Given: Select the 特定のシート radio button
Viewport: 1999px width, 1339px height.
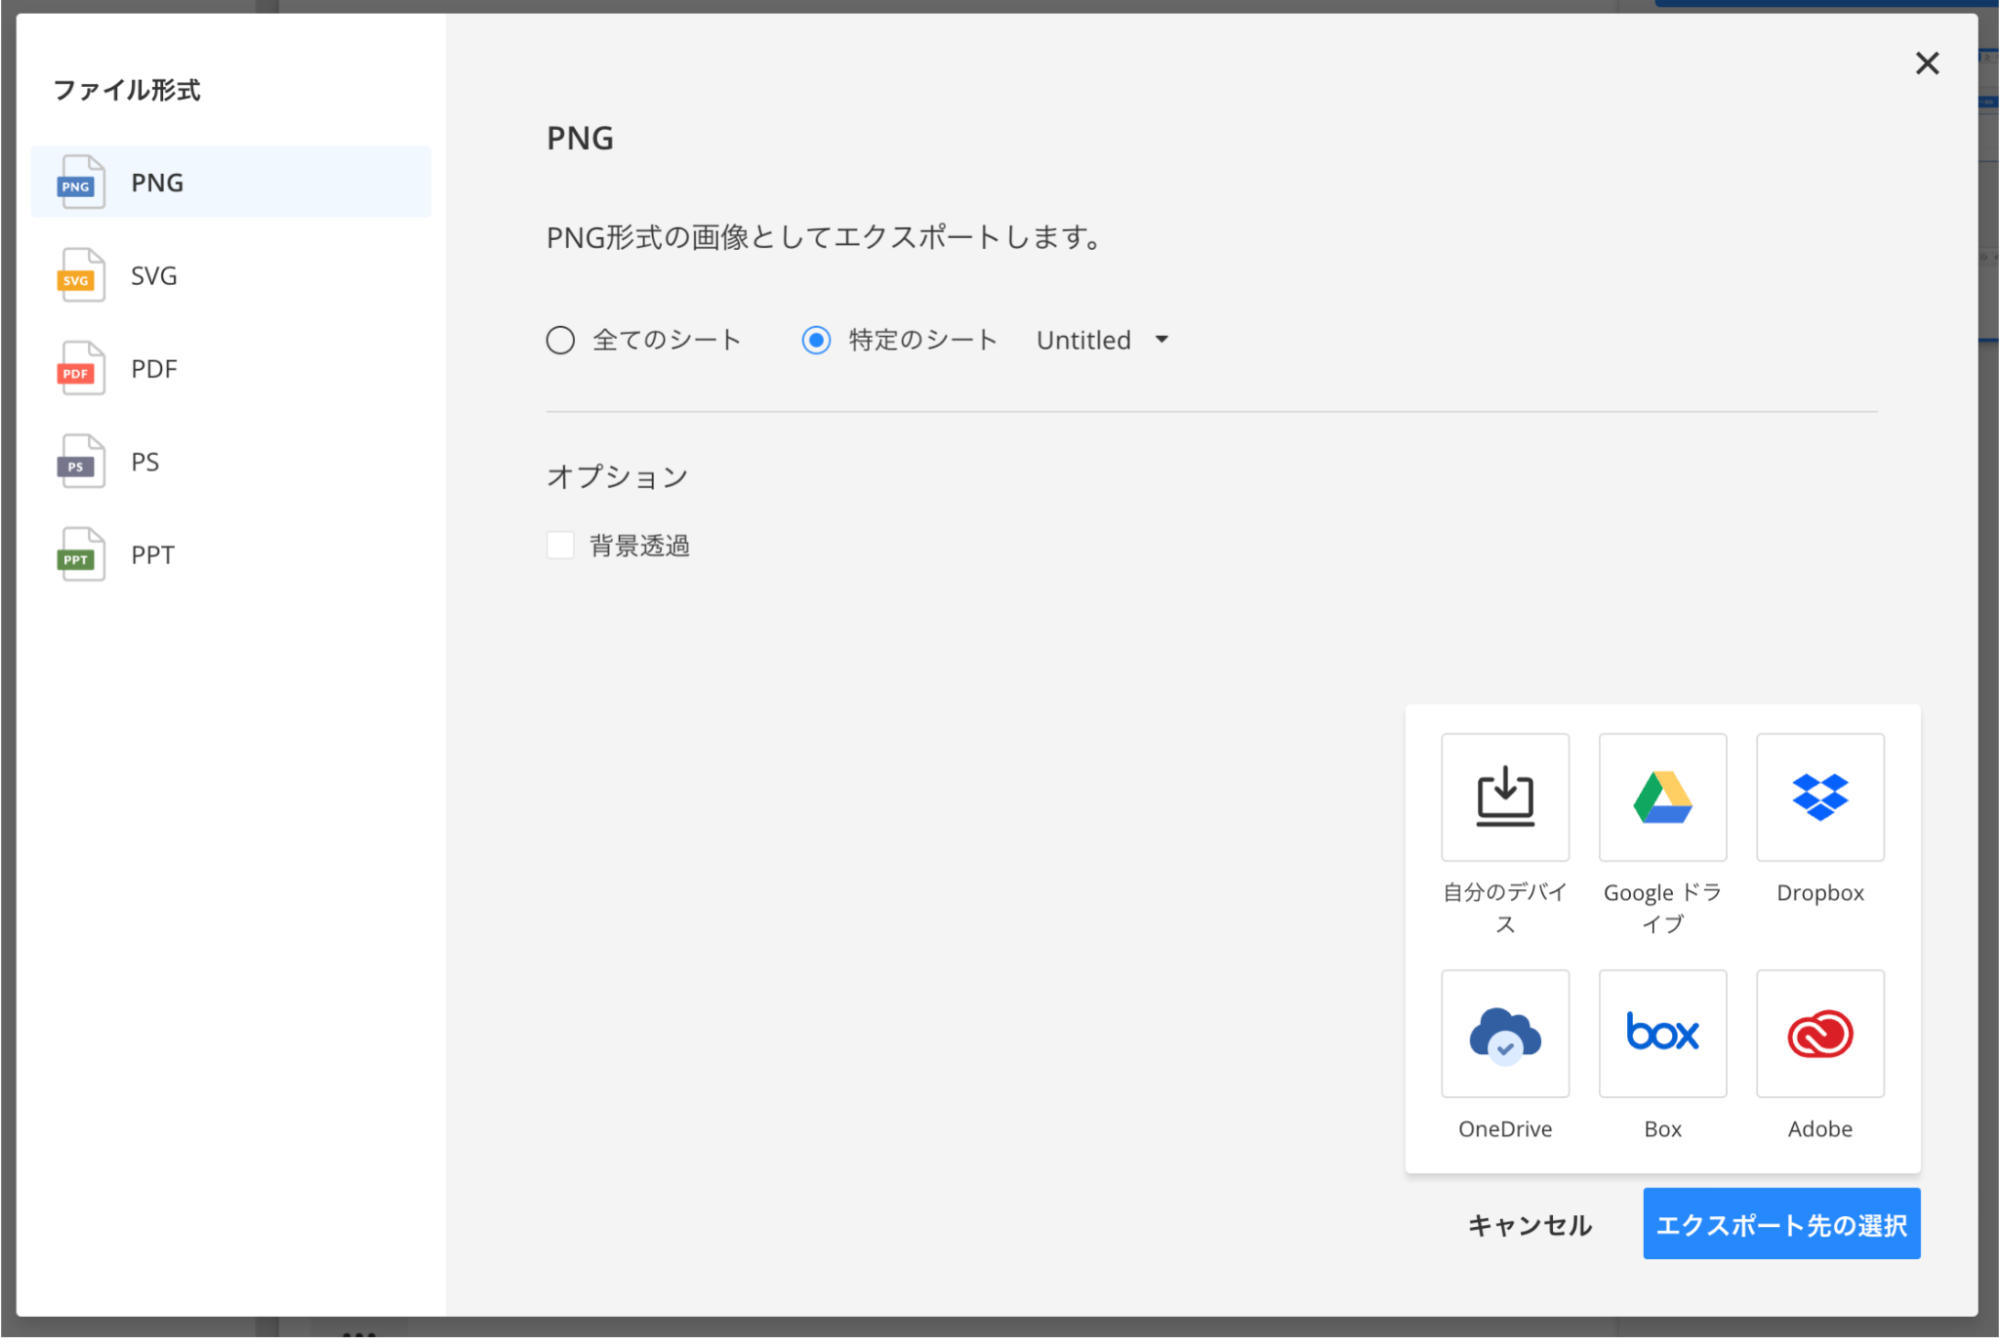Looking at the screenshot, I should pyautogui.click(x=816, y=340).
